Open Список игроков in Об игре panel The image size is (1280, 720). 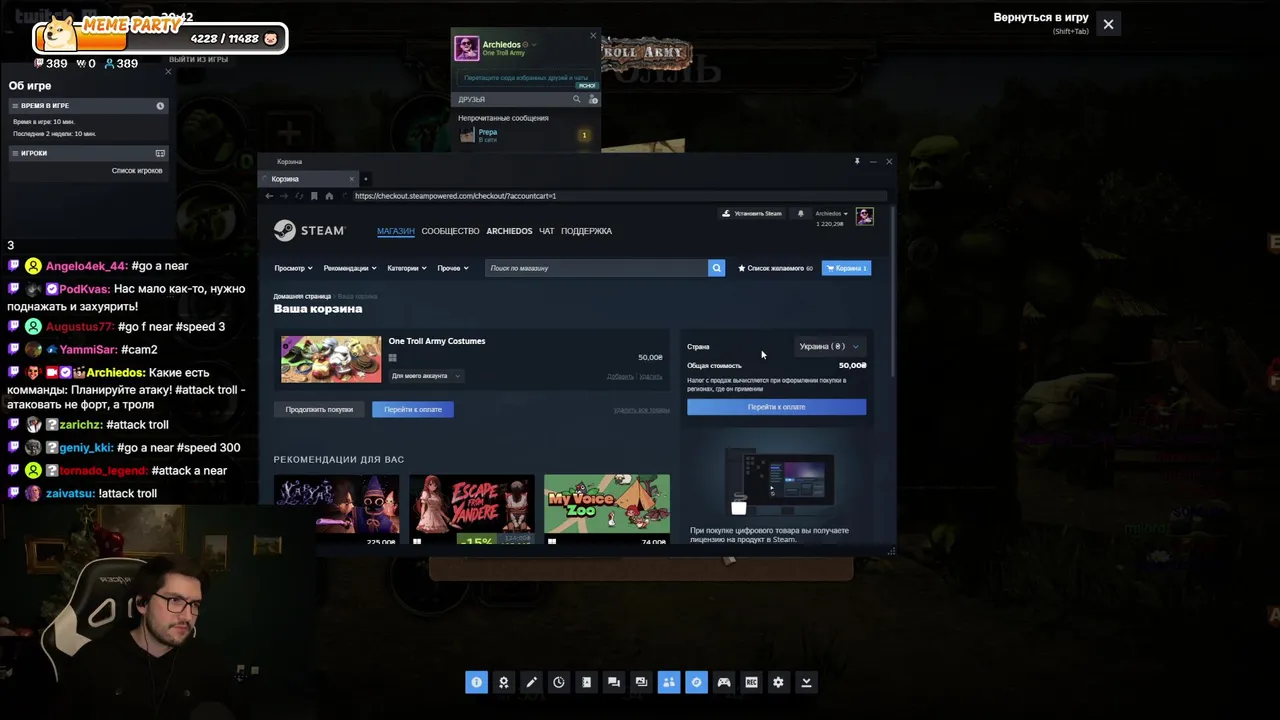tap(137, 171)
